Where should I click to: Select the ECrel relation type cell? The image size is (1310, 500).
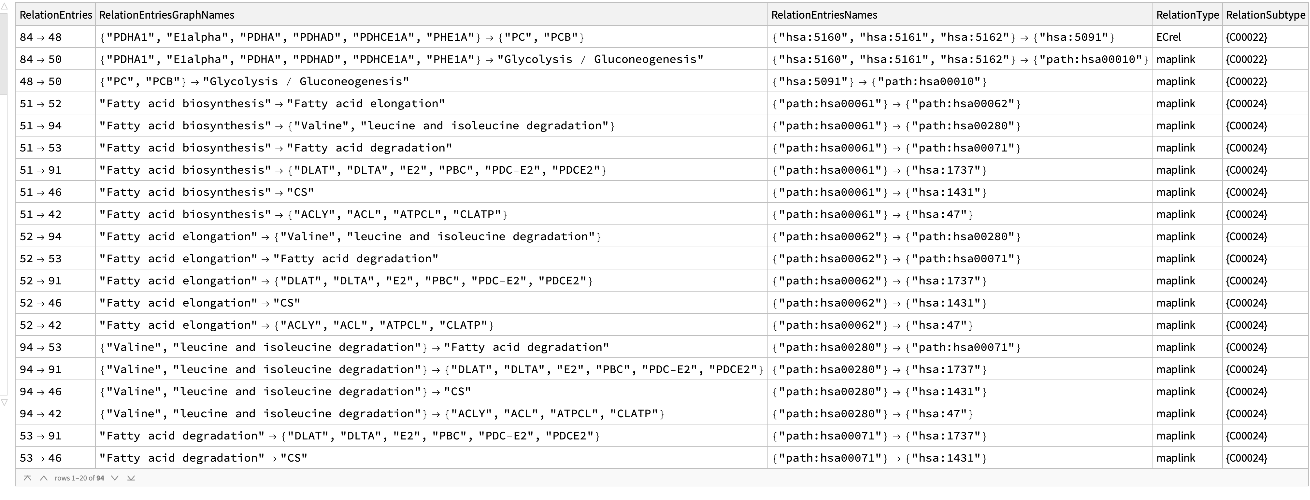tap(1168, 37)
